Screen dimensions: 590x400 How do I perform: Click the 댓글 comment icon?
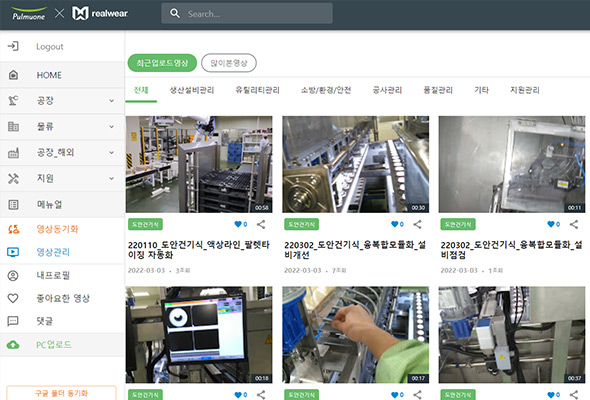13,321
